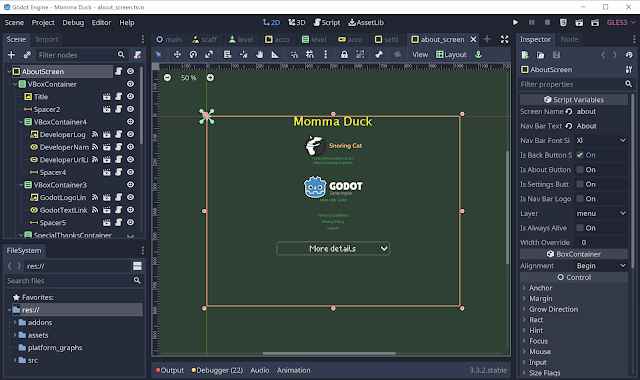Zoom out with minus button in viewport
The width and height of the screenshot is (640, 380).
pos(167,78)
